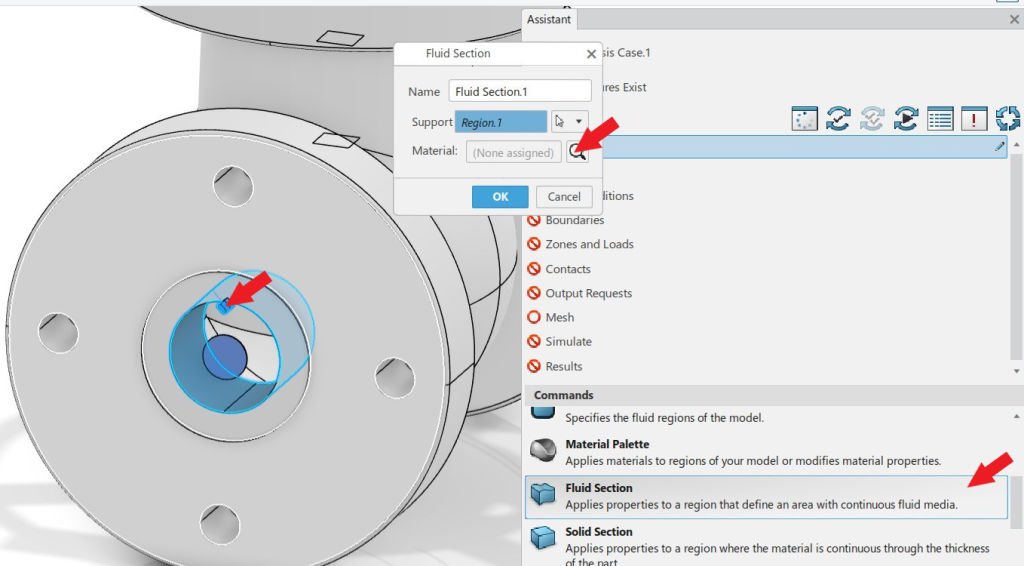Select the Boundaries step
The image size is (1024, 566).
click(575, 220)
